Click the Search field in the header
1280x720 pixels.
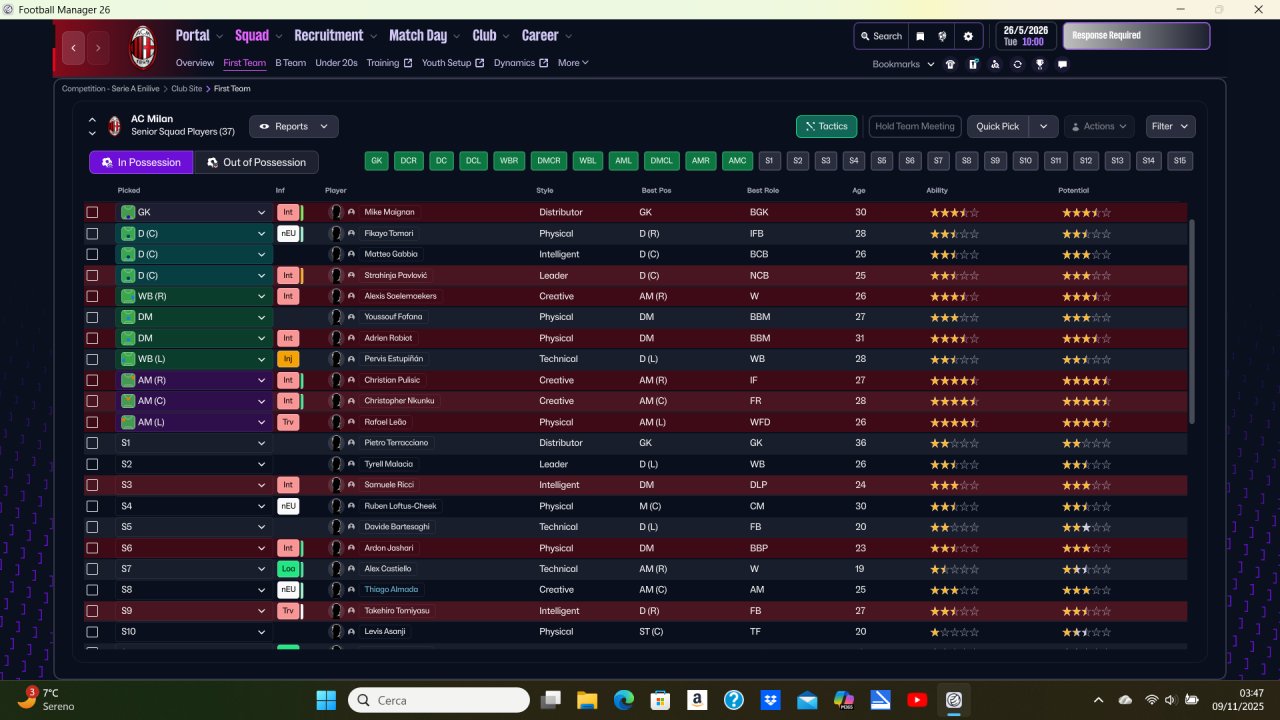tap(880, 36)
